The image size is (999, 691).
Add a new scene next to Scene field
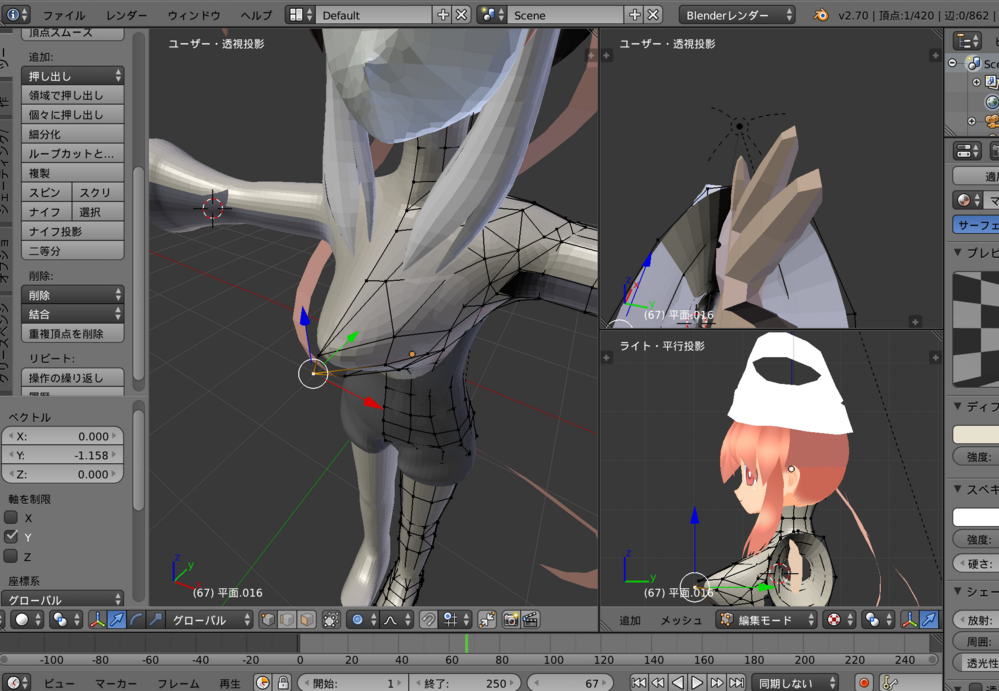click(x=635, y=15)
